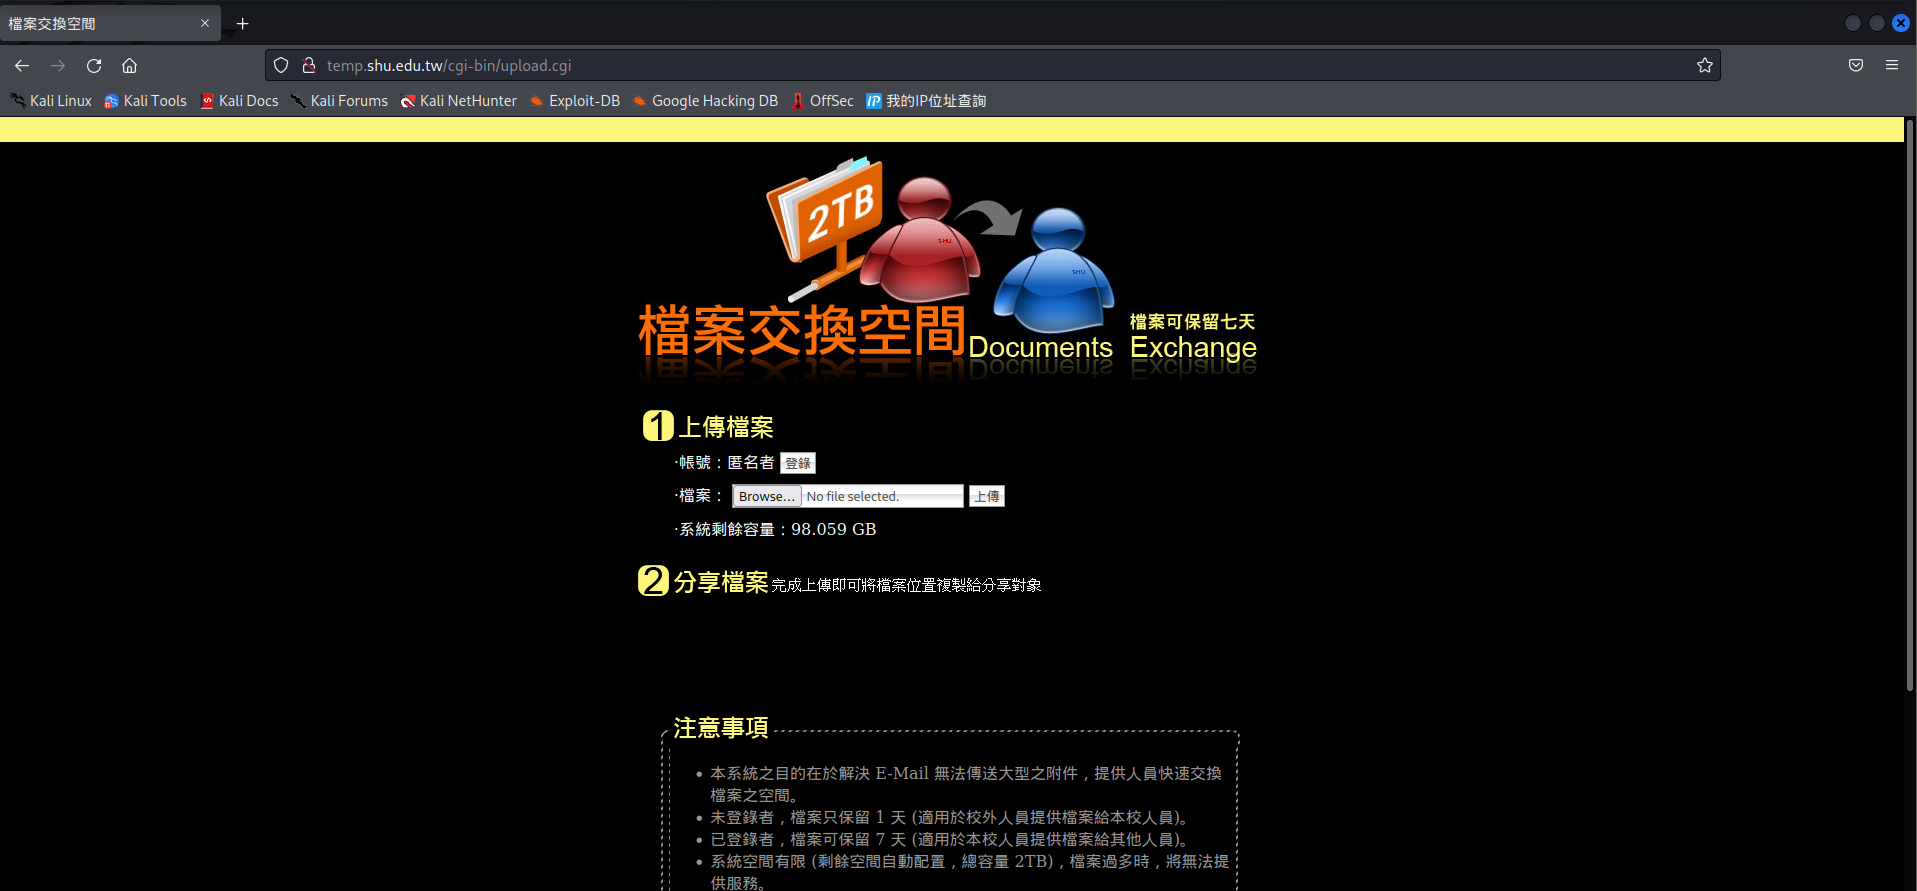Click the 帳號:匿名者 account label

click(726, 463)
